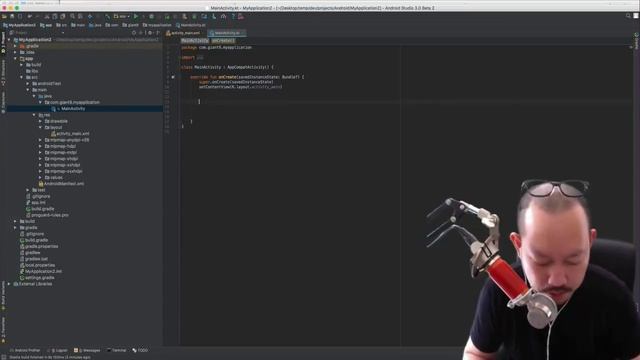This screenshot has height=360, width=640.
Task: Click the onCreate() editor breadcrumb
Action: point(223,41)
